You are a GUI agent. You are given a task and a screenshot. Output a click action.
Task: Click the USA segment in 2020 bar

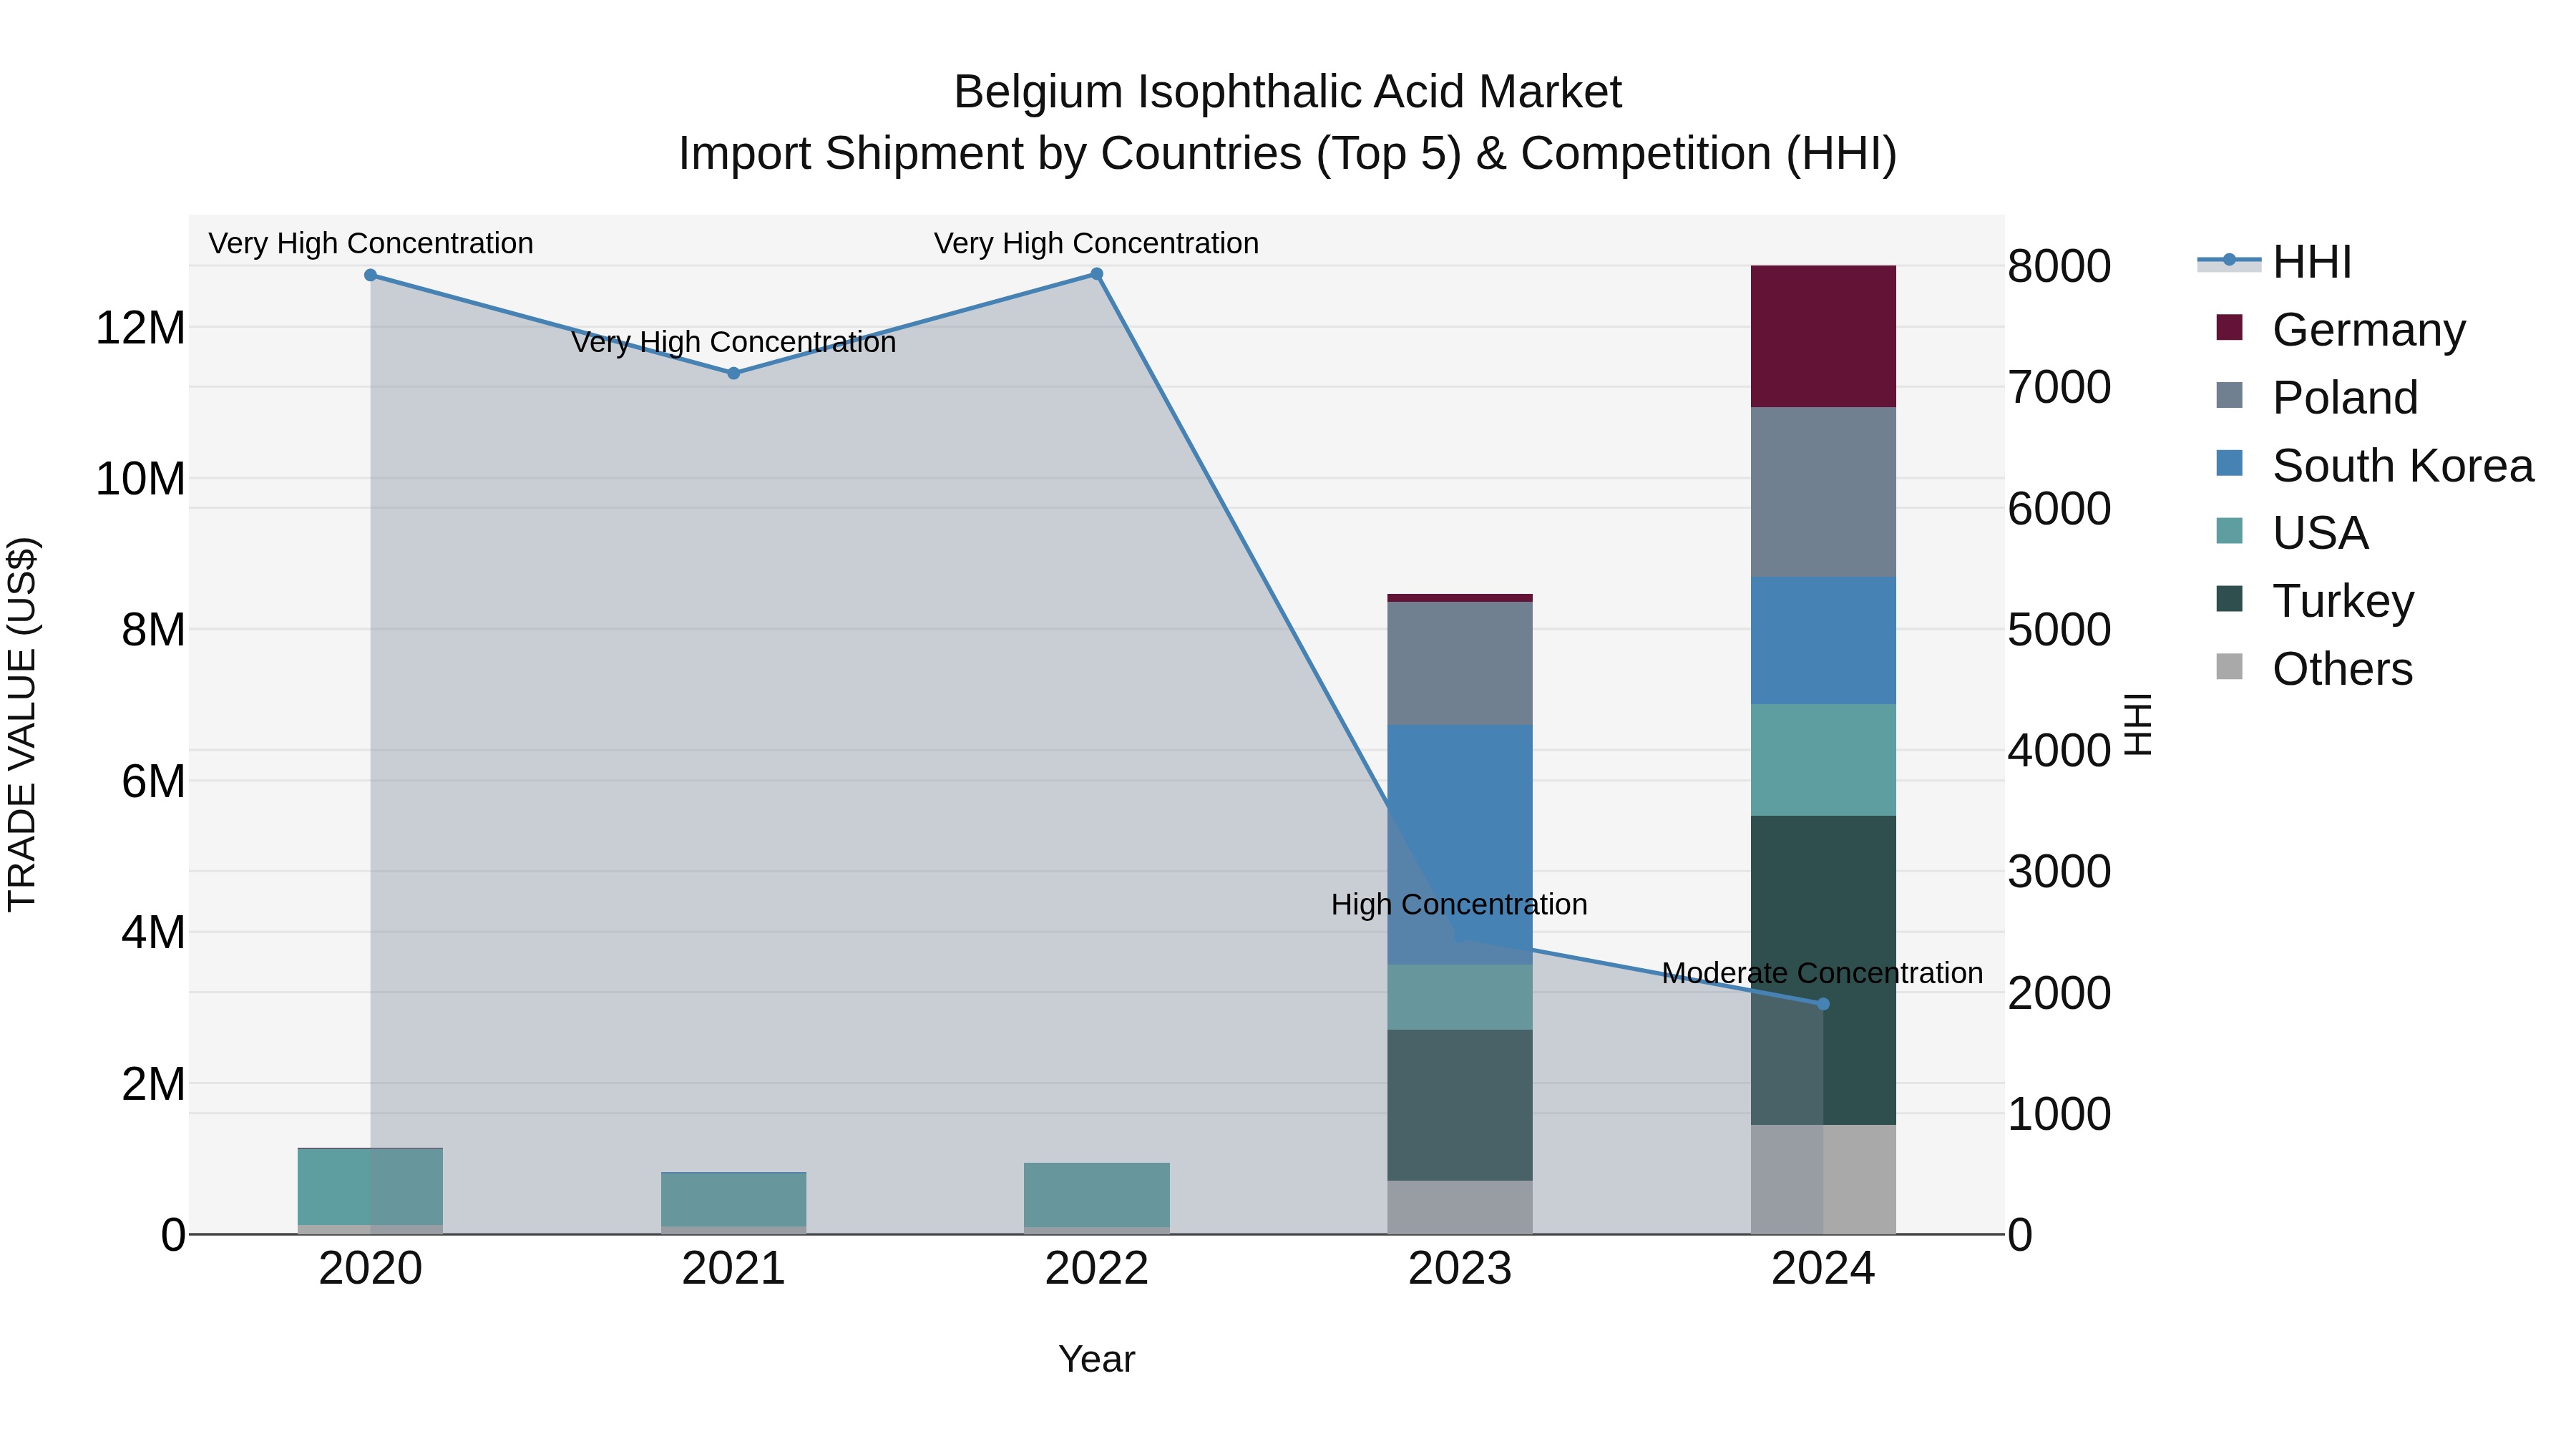[x=371, y=1187]
